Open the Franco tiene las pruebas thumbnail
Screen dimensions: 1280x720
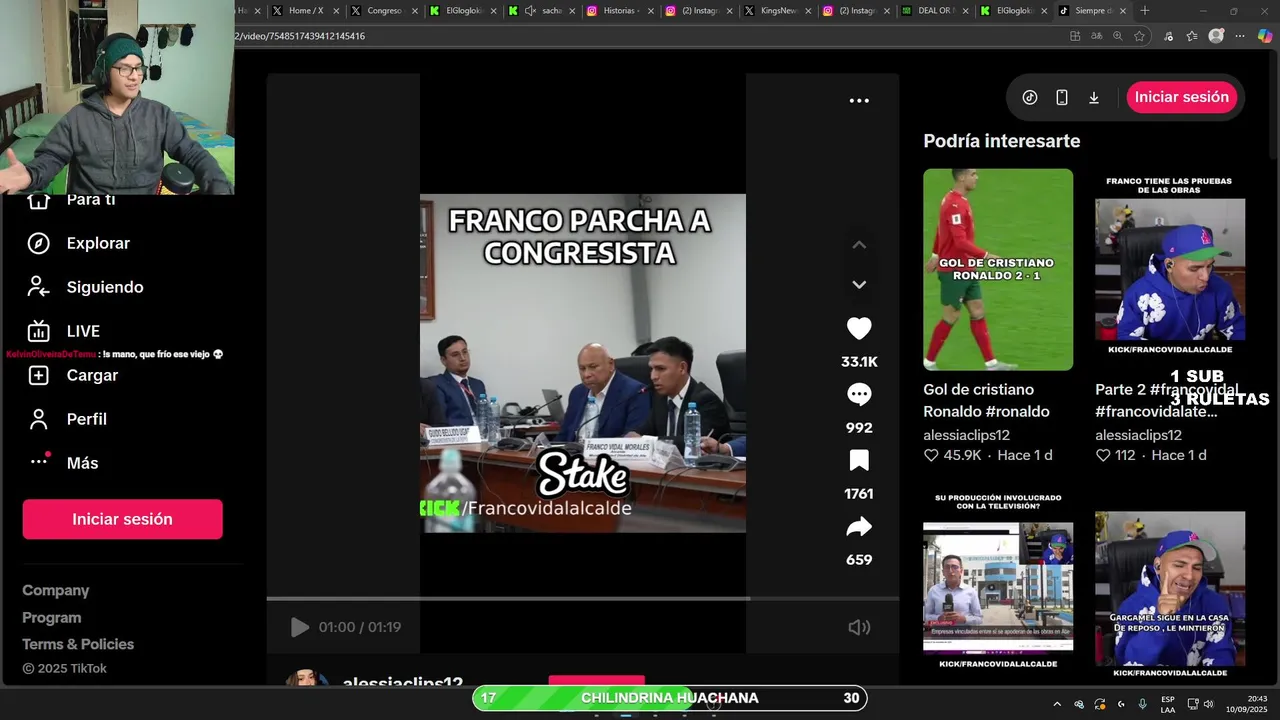(1170, 269)
